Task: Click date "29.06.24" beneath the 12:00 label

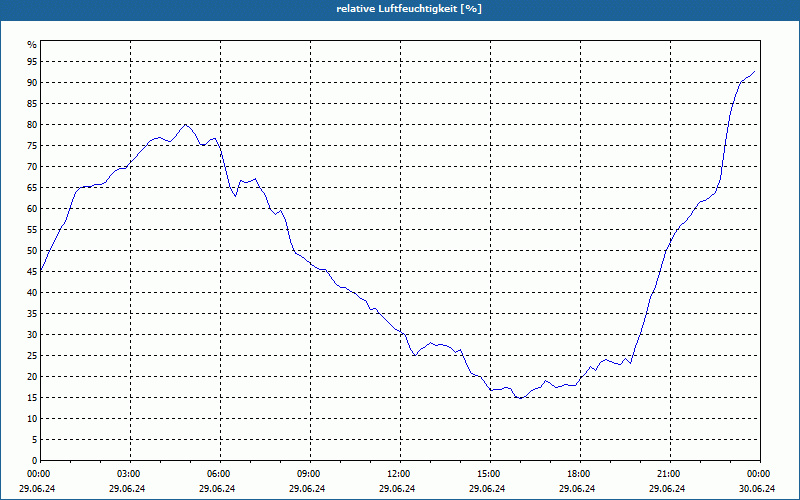Action: coord(397,489)
